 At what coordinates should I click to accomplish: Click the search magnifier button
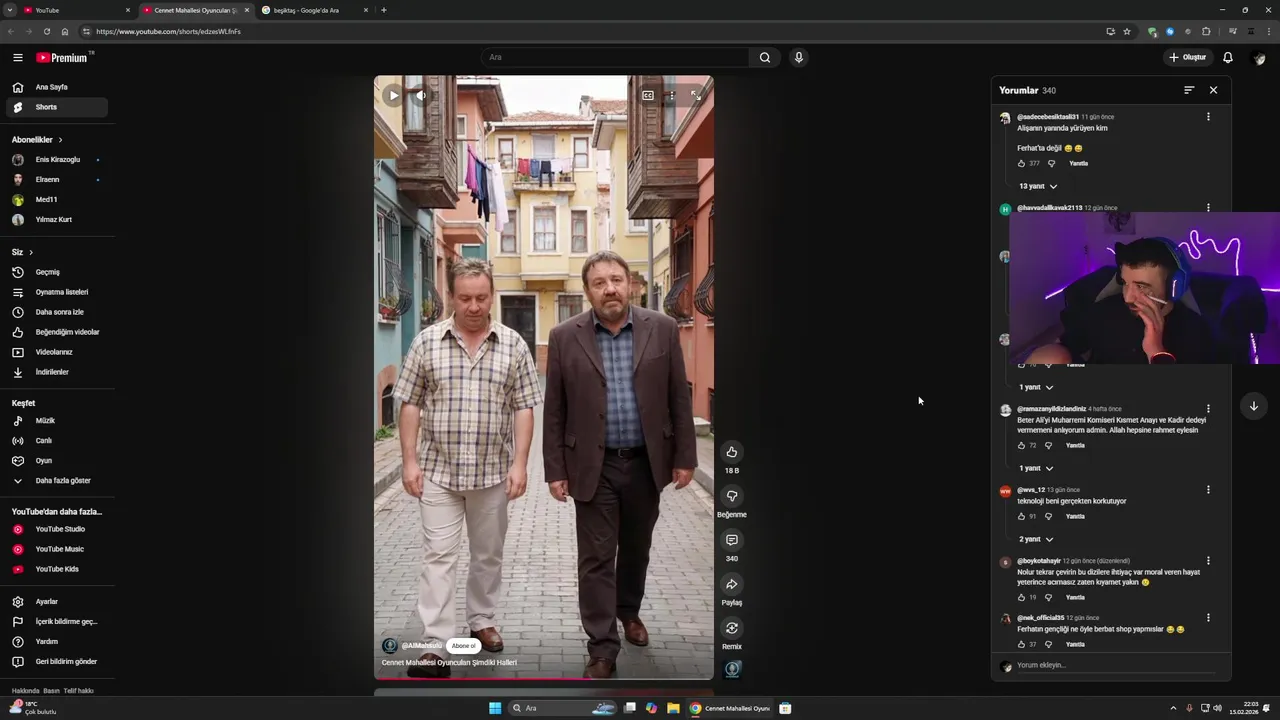(x=765, y=57)
